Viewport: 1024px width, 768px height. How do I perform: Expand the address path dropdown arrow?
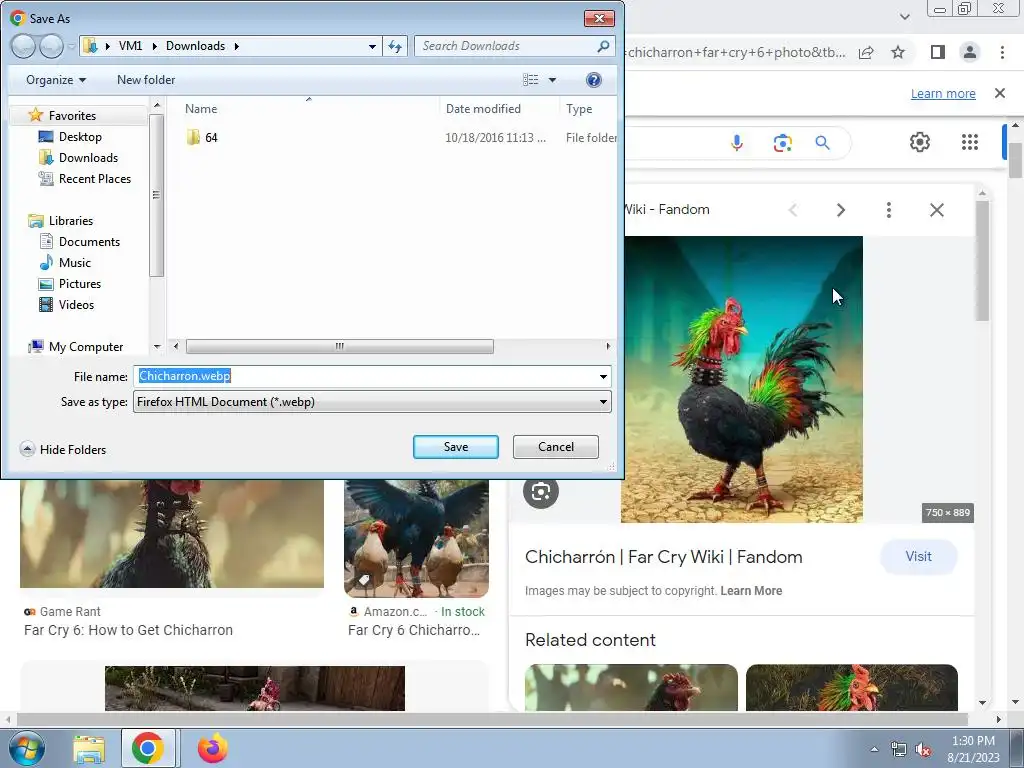click(372, 46)
